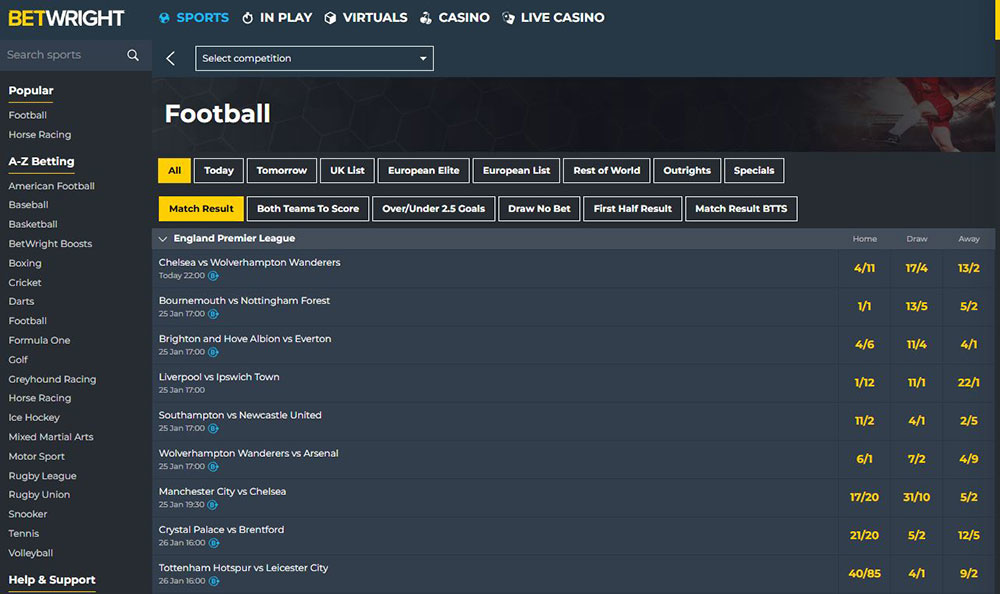Open the Crystal Palace vs Brentford match

pyautogui.click(x=221, y=530)
